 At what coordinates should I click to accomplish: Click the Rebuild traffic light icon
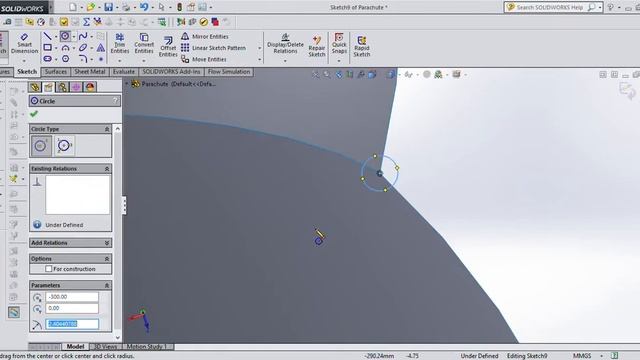[x=179, y=7]
